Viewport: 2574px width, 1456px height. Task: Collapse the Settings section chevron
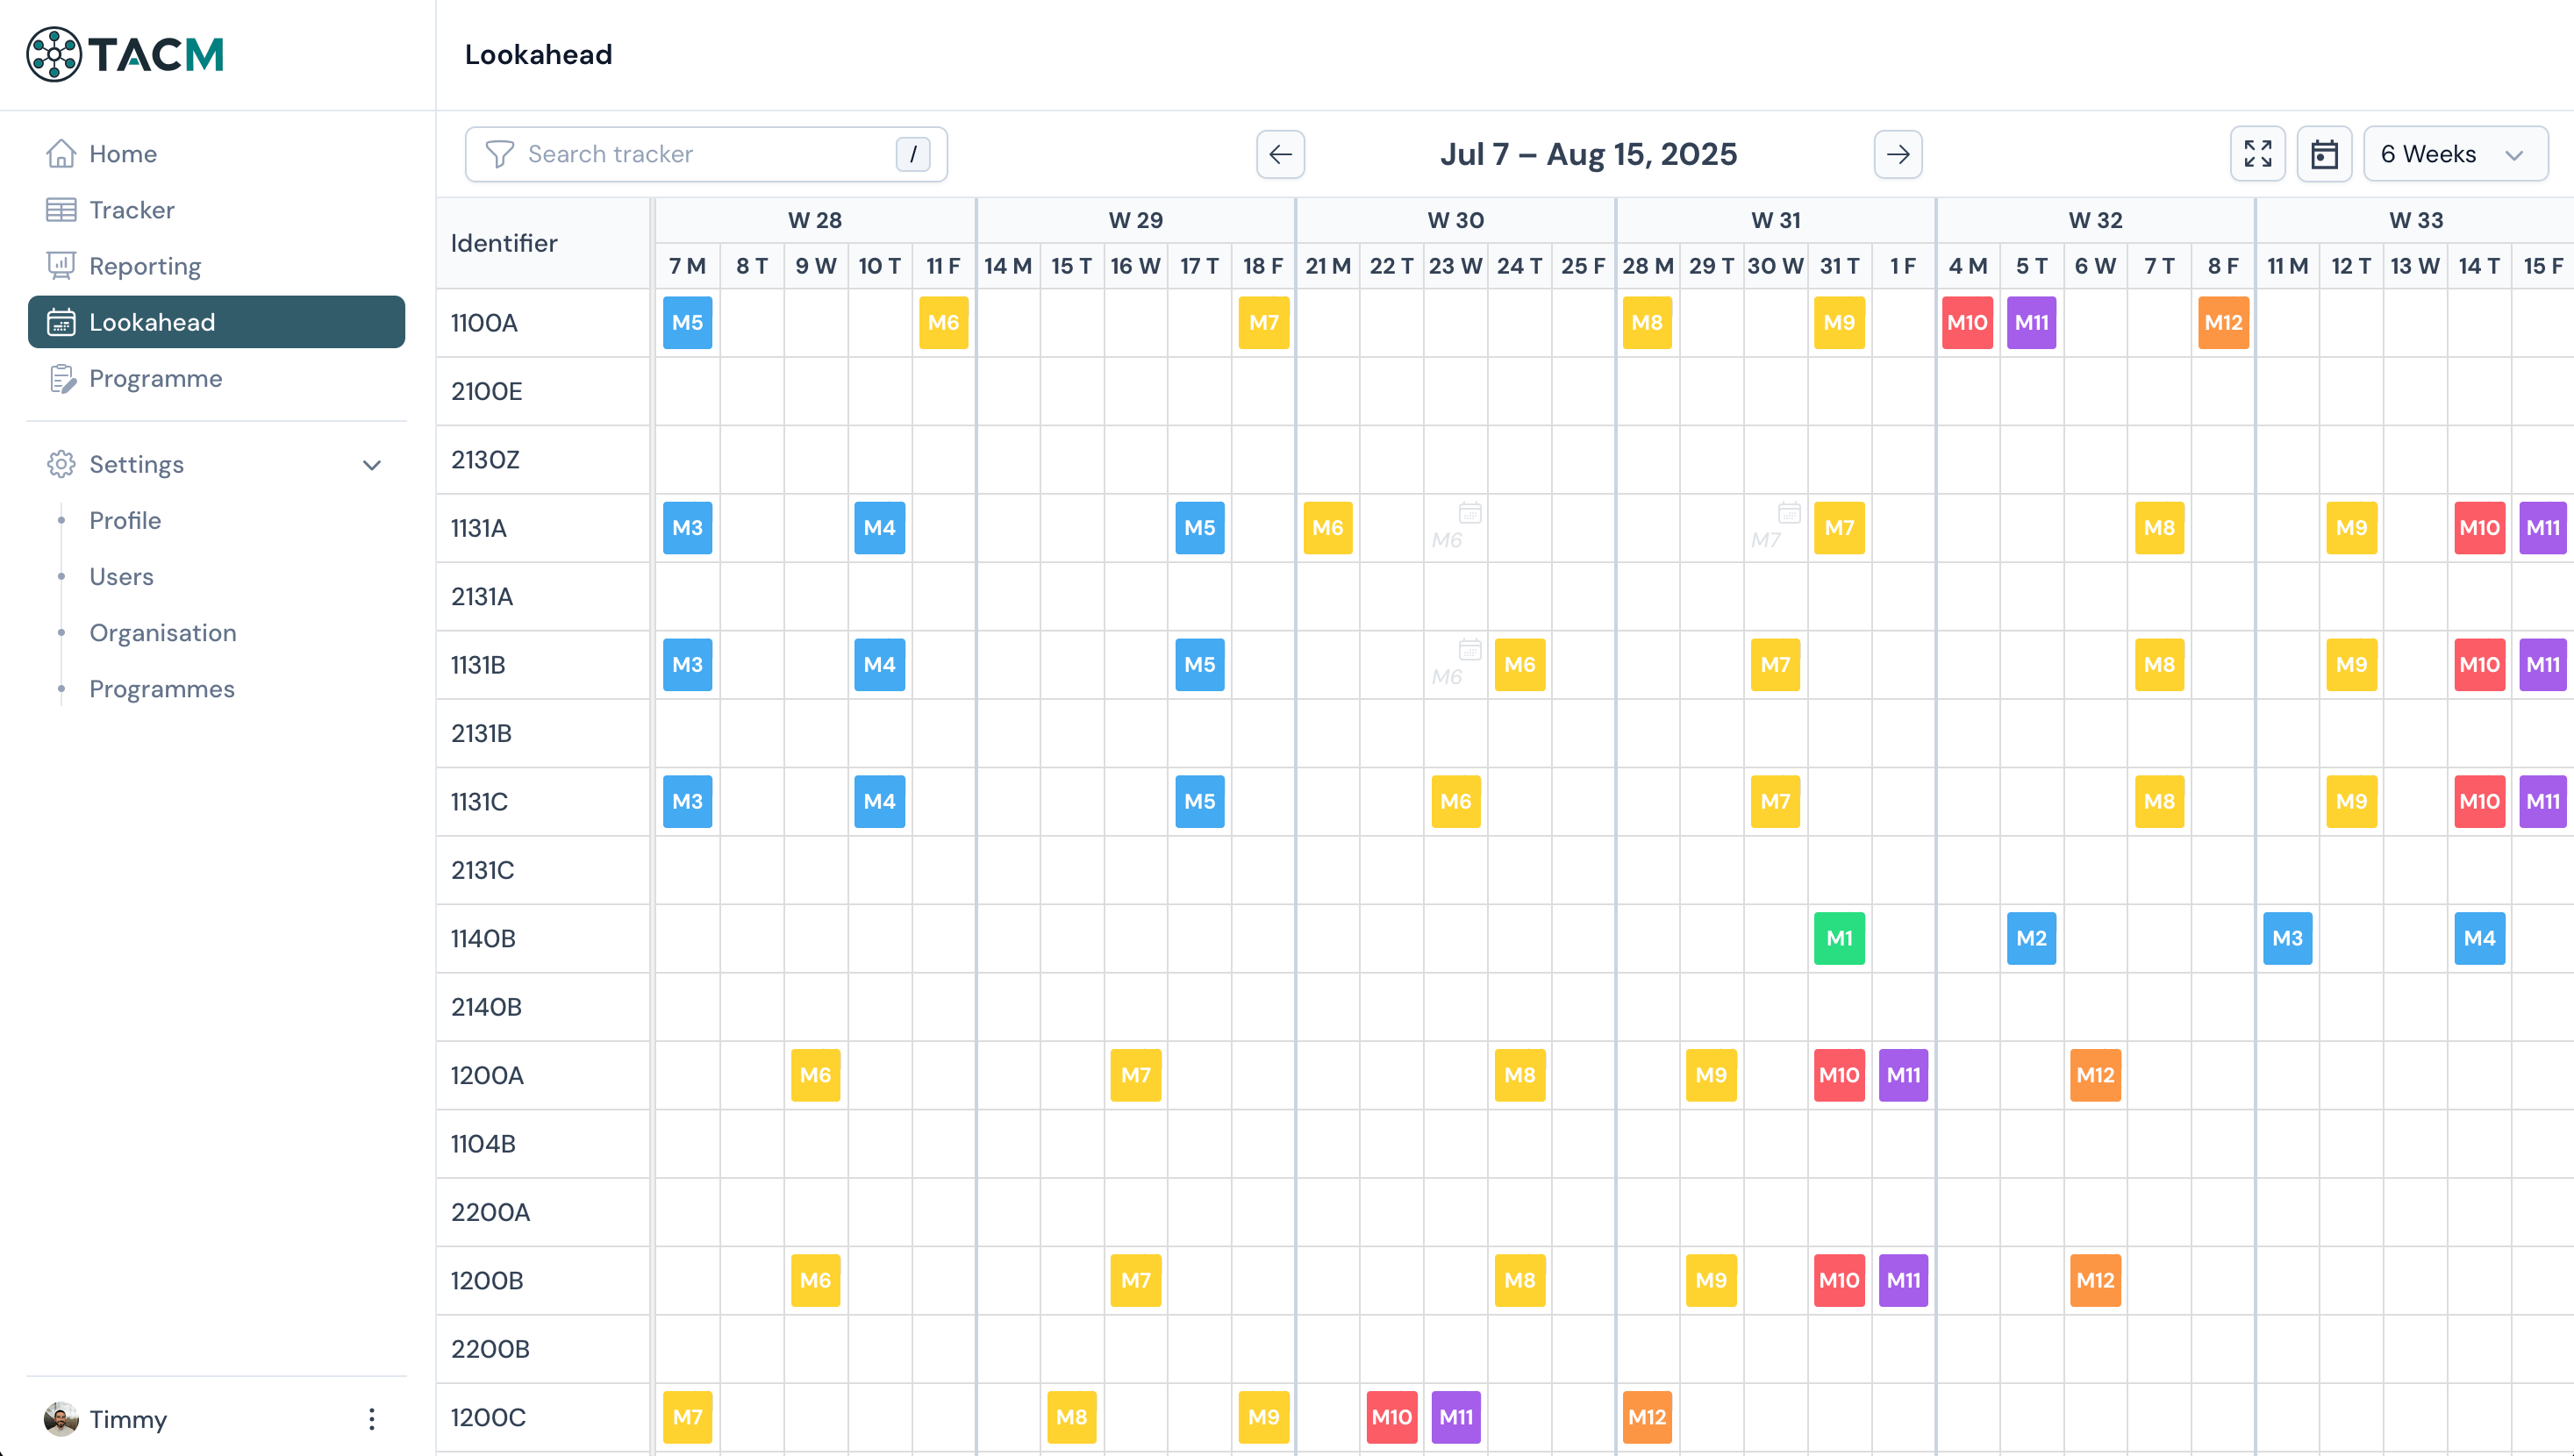click(372, 465)
